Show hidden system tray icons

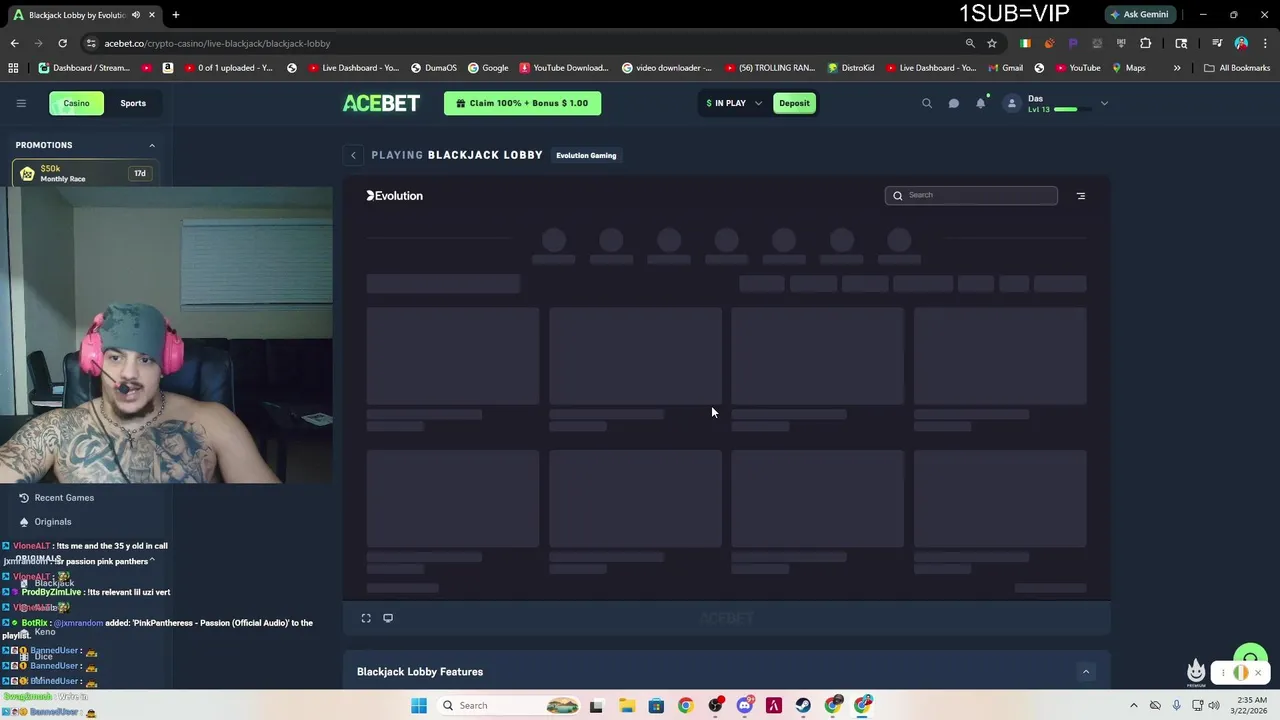[x=1133, y=706]
